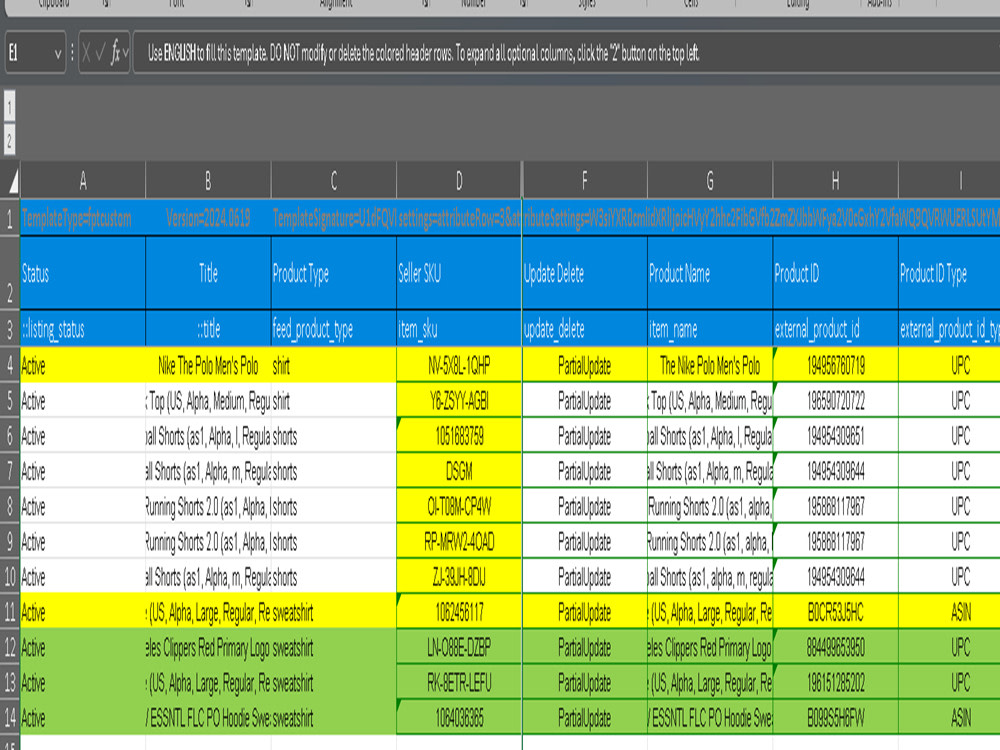Click SKU cell NV-5X8L-1QHP
The height and width of the screenshot is (750, 1000).
[459, 365]
